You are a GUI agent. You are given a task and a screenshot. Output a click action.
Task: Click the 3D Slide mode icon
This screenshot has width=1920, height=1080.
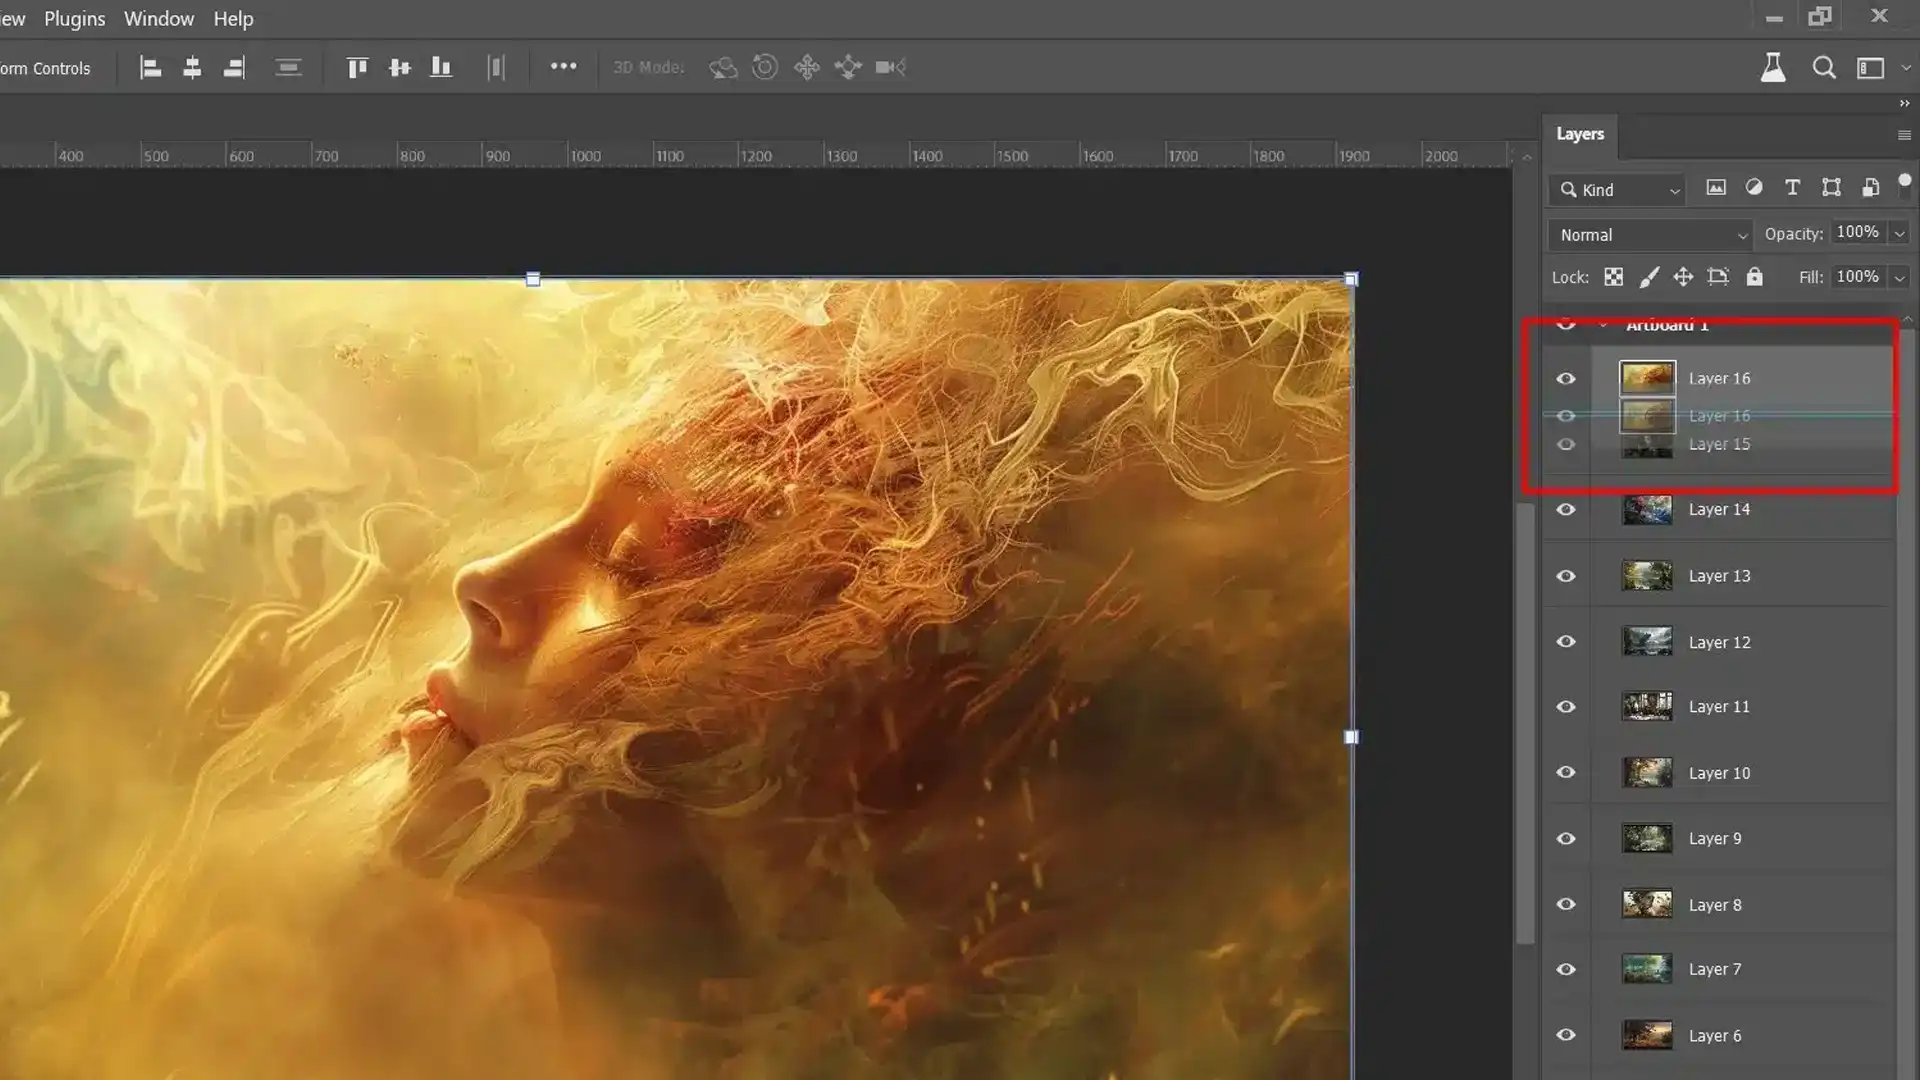[x=848, y=67]
